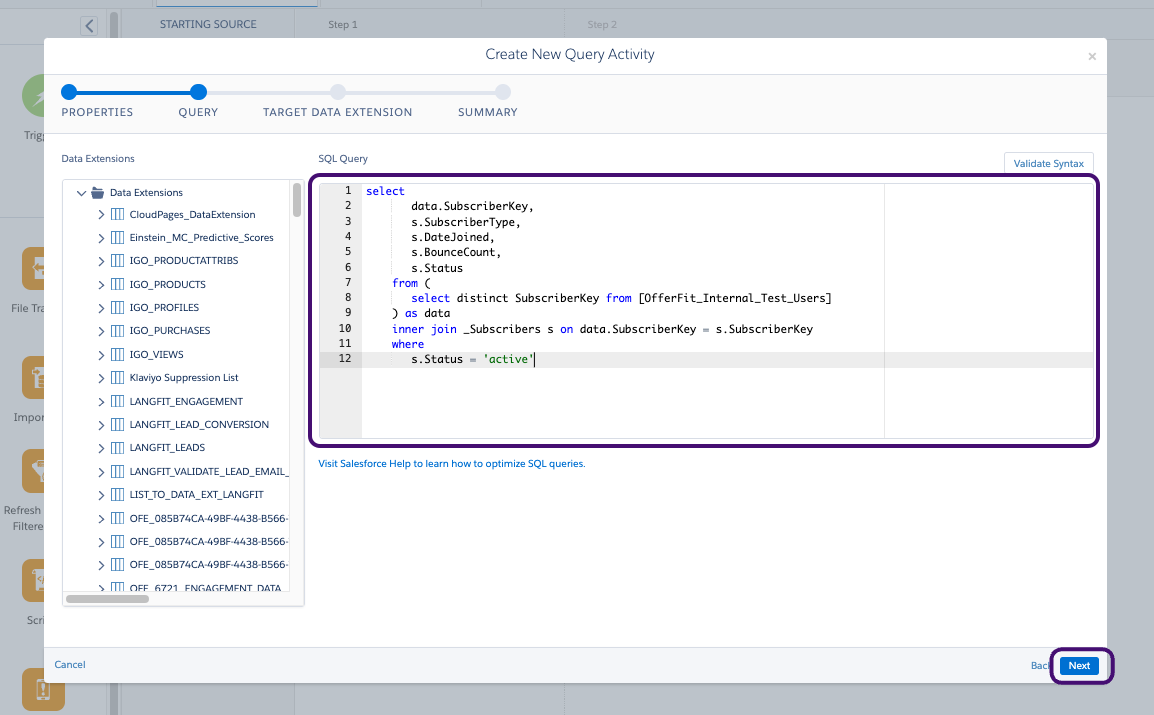The width and height of the screenshot is (1154, 715).
Task: Jump to the Properties step in the wizard
Action: click(x=97, y=101)
